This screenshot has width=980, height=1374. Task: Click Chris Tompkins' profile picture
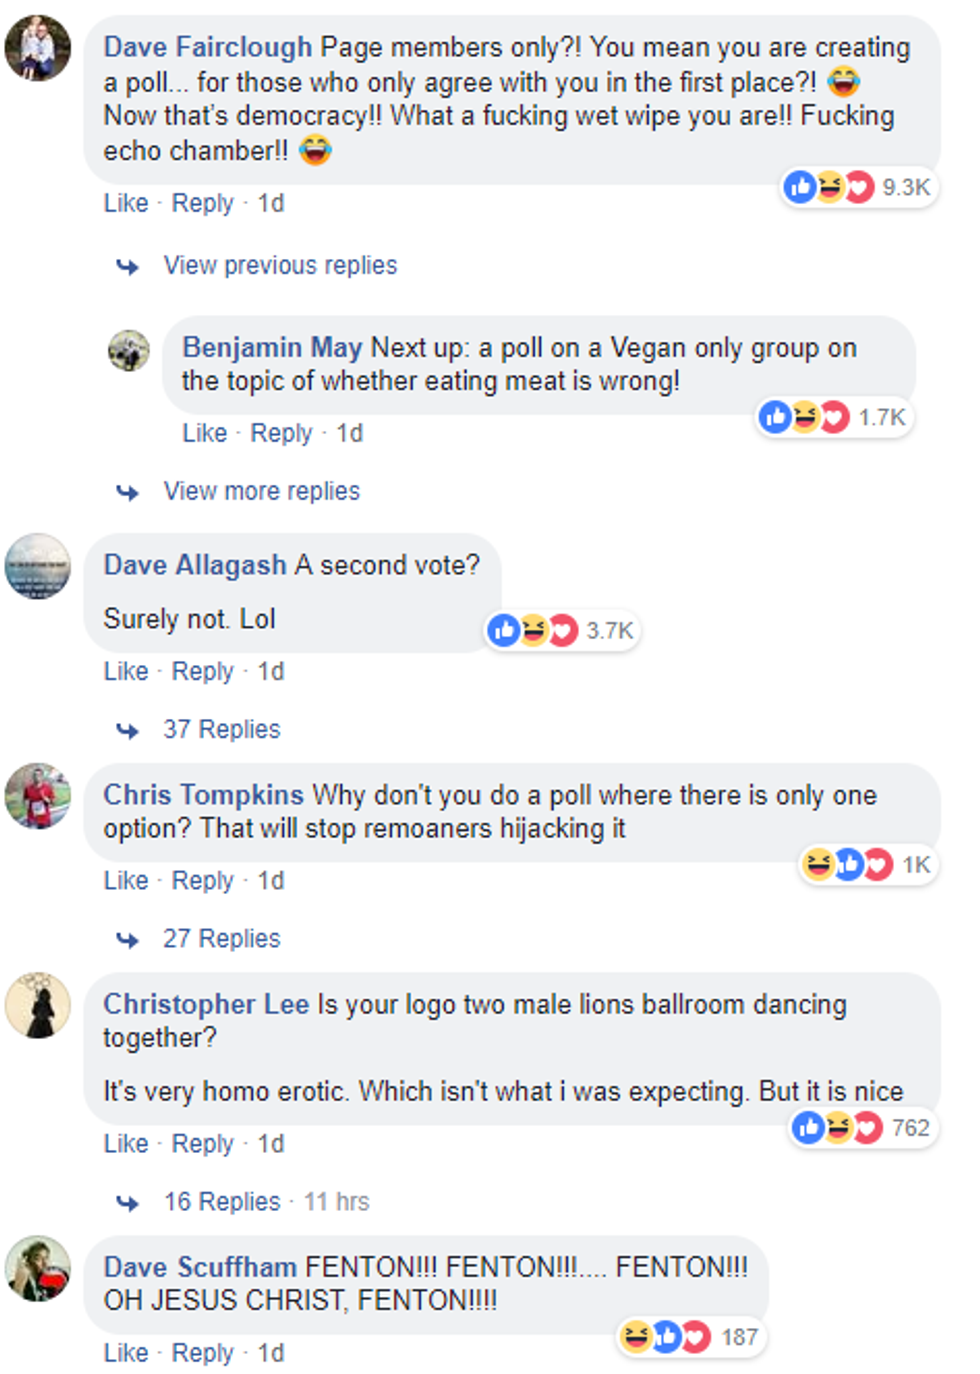38,796
